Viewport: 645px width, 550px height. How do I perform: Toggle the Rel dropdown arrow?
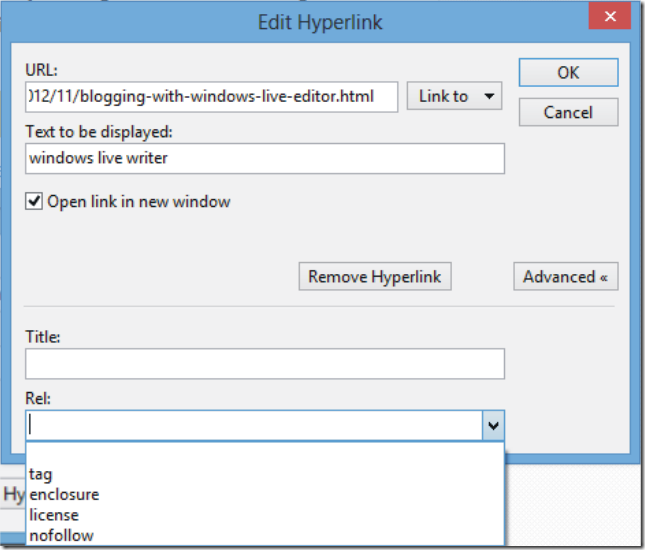coord(493,425)
